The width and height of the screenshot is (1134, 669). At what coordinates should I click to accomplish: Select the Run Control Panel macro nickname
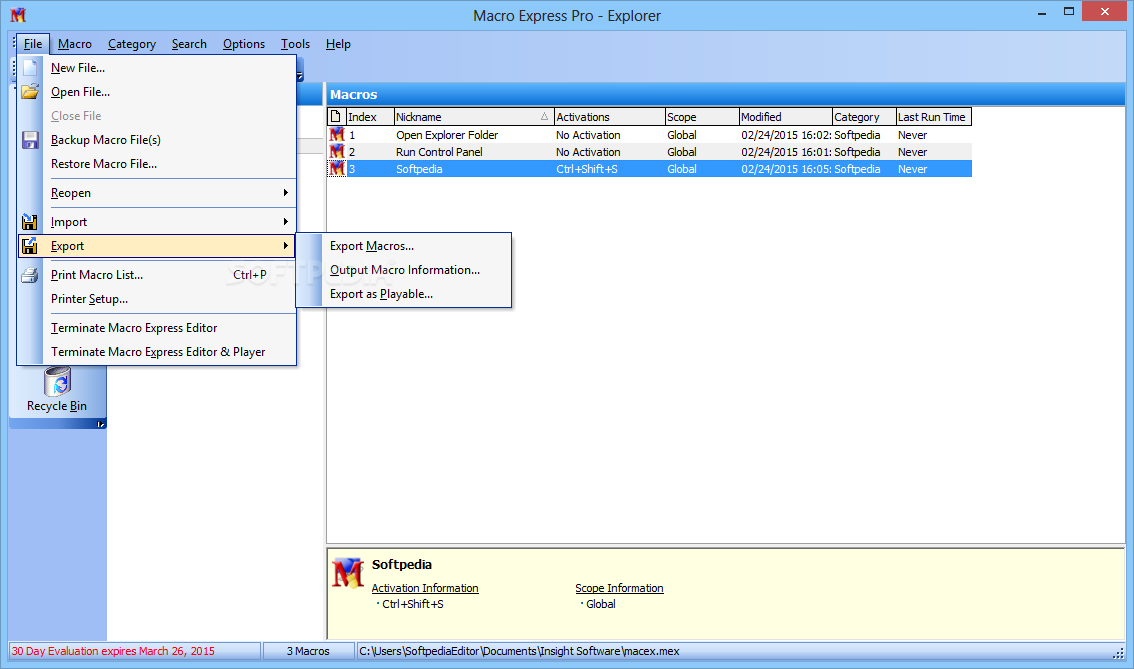(439, 152)
